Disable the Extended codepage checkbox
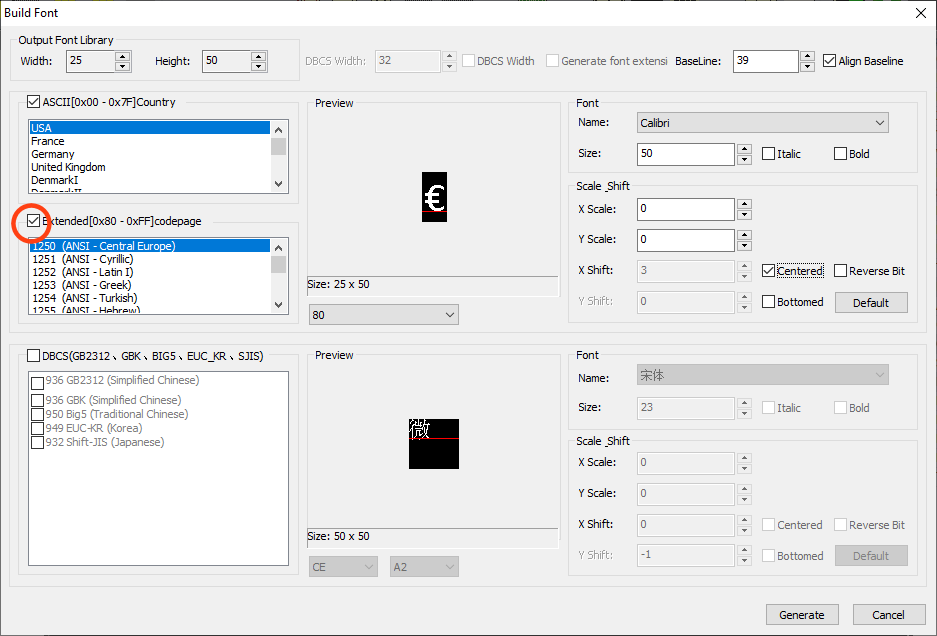 34,221
